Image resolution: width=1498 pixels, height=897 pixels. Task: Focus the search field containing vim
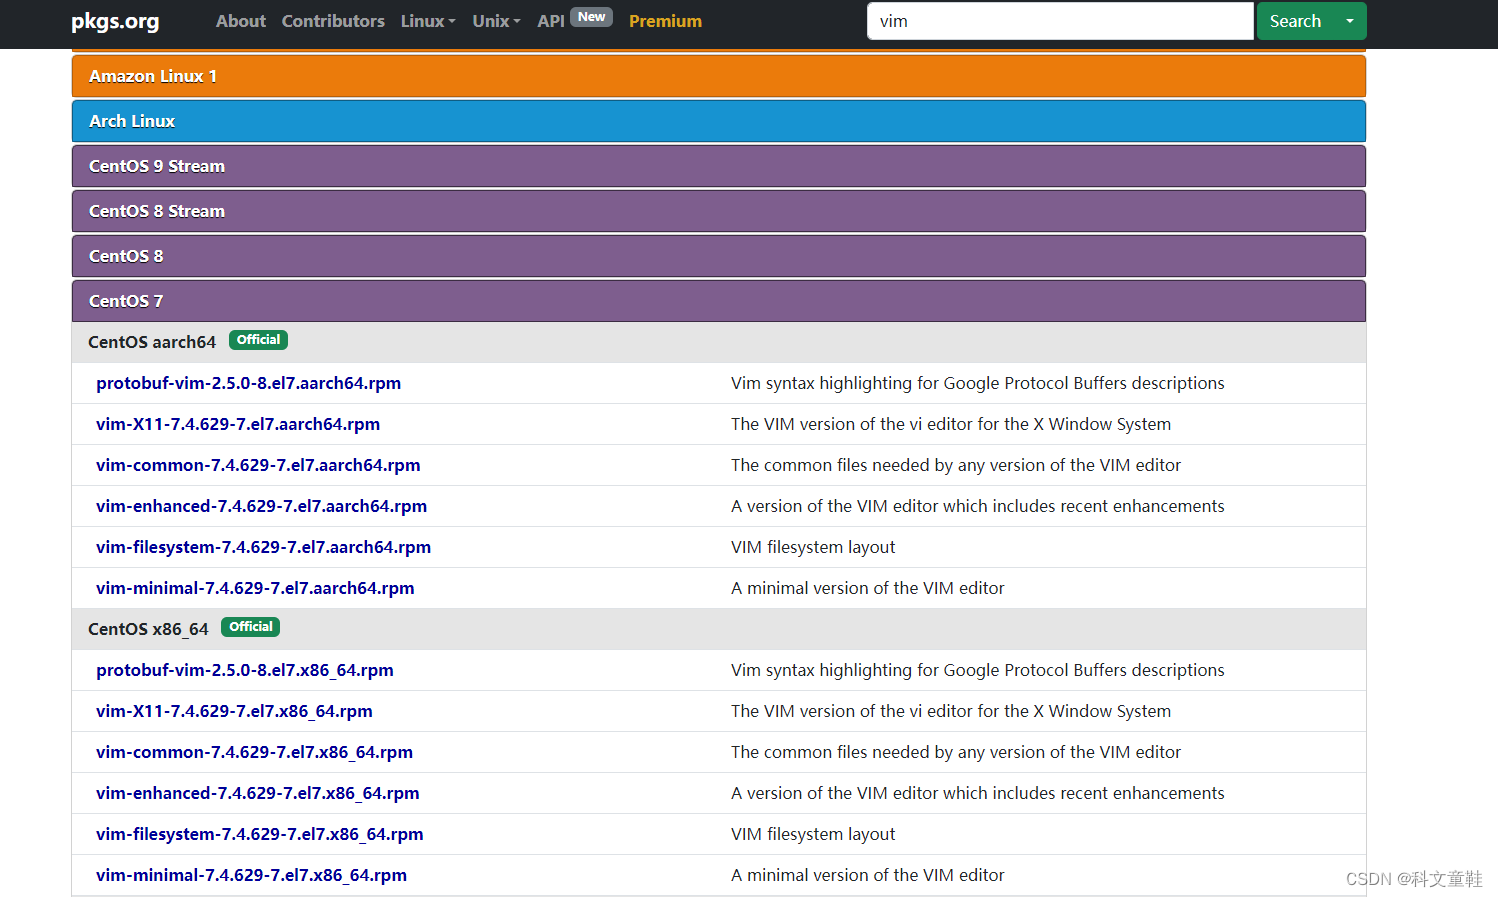click(x=1060, y=21)
